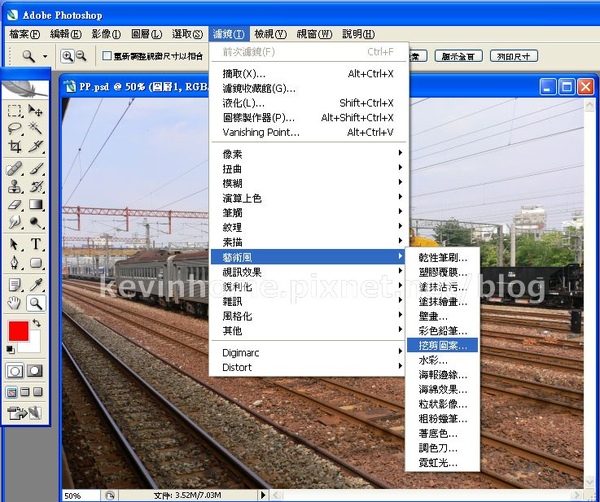This screenshot has height=502, width=600.
Task: Select the Clone Stamp tool
Action: pyautogui.click(x=15, y=187)
